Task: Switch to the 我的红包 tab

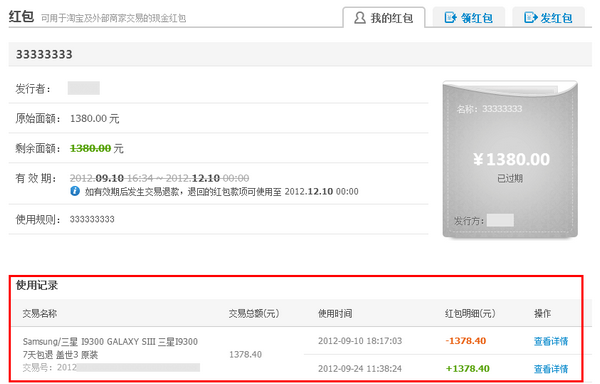Action: pyautogui.click(x=384, y=18)
